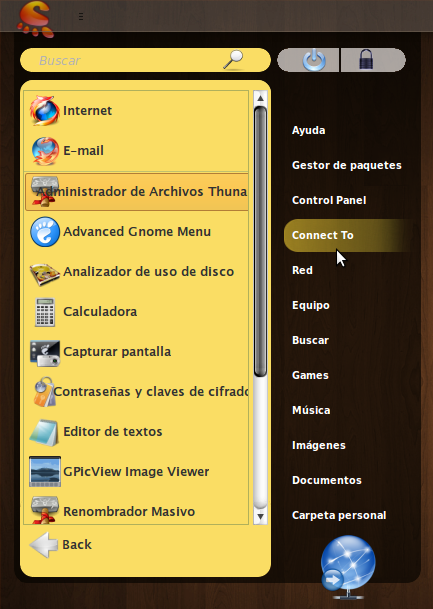Click the padlock lock screen icon
The height and width of the screenshot is (609, 433).
coord(366,60)
